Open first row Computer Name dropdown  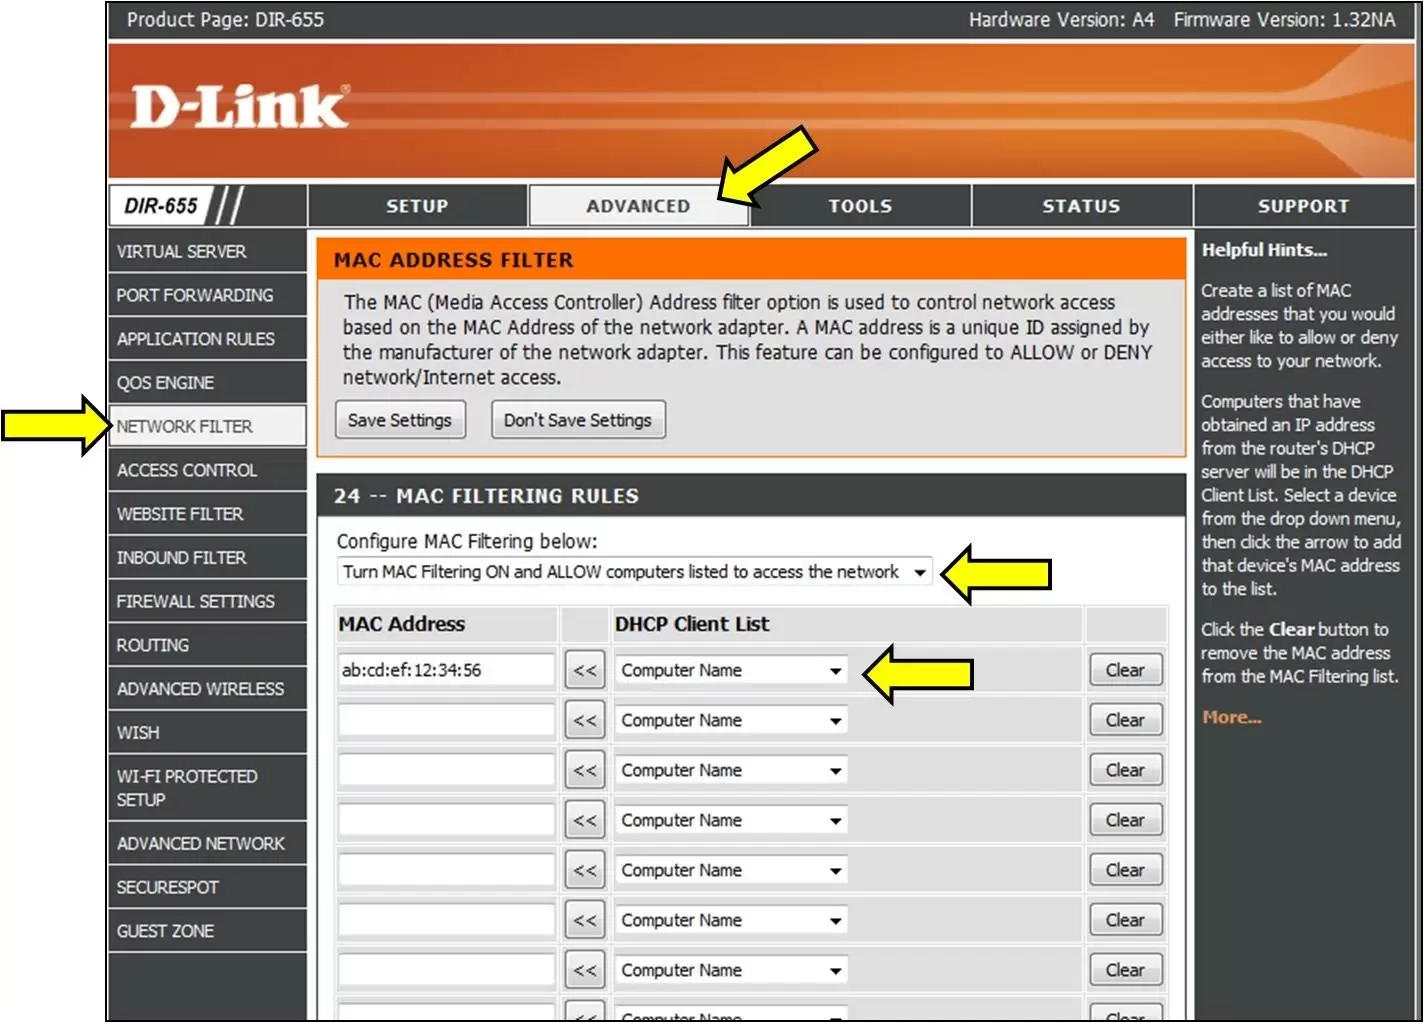click(x=731, y=670)
